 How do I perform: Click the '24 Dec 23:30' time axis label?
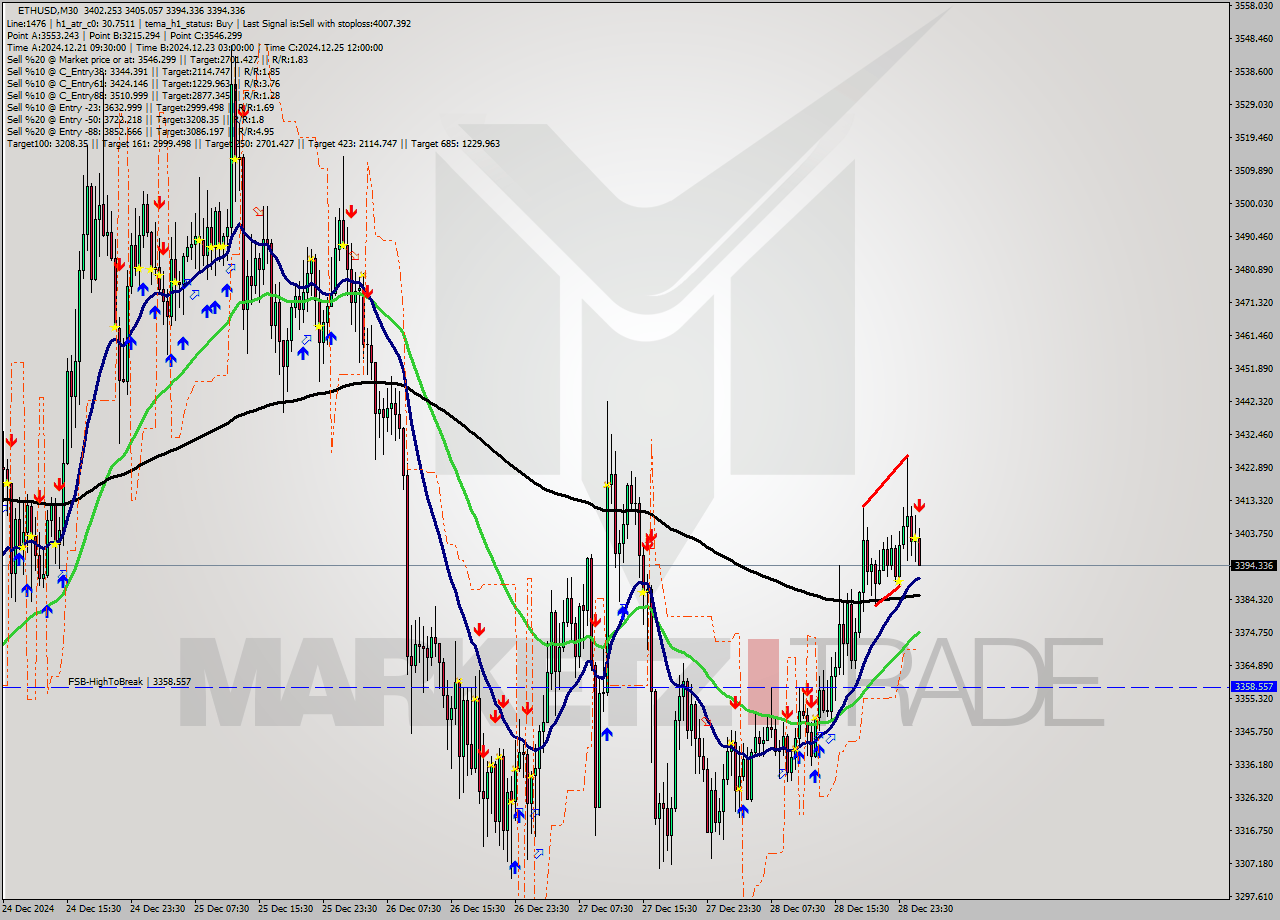tap(157, 909)
